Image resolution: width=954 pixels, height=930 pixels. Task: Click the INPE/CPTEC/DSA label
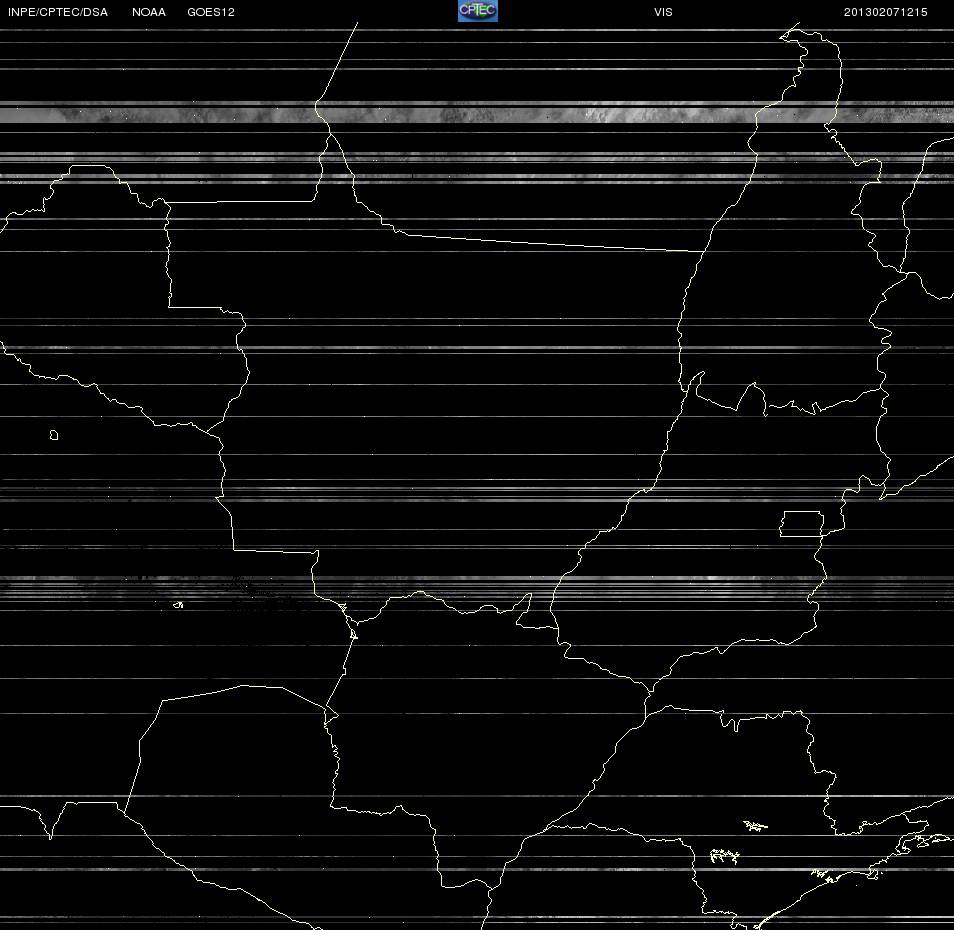[58, 12]
